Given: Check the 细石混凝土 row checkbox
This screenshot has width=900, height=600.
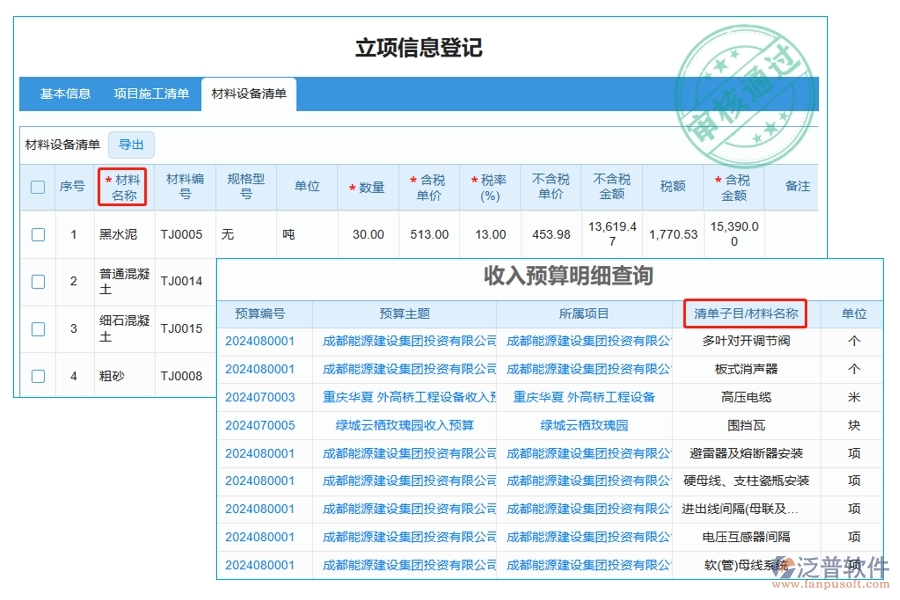Looking at the screenshot, I should click(x=37, y=329).
